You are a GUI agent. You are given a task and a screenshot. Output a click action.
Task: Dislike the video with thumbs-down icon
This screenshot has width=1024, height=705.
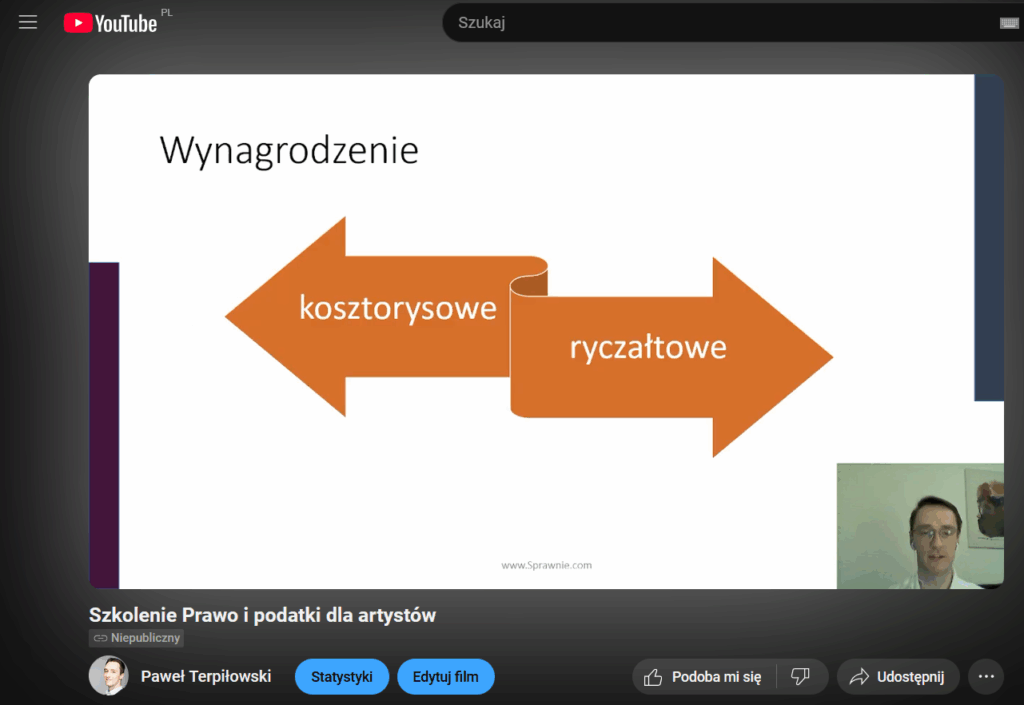tap(800, 677)
